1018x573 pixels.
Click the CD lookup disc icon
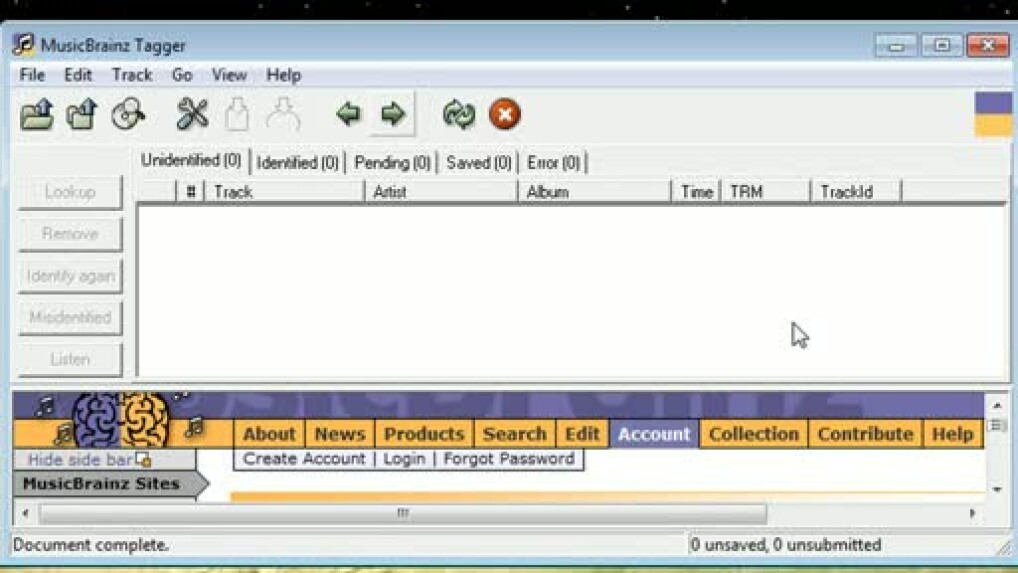pyautogui.click(x=128, y=115)
